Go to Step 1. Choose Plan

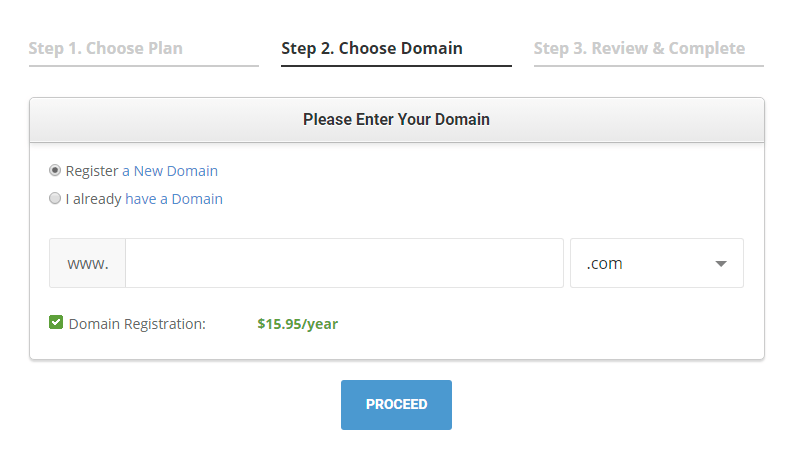[105, 48]
